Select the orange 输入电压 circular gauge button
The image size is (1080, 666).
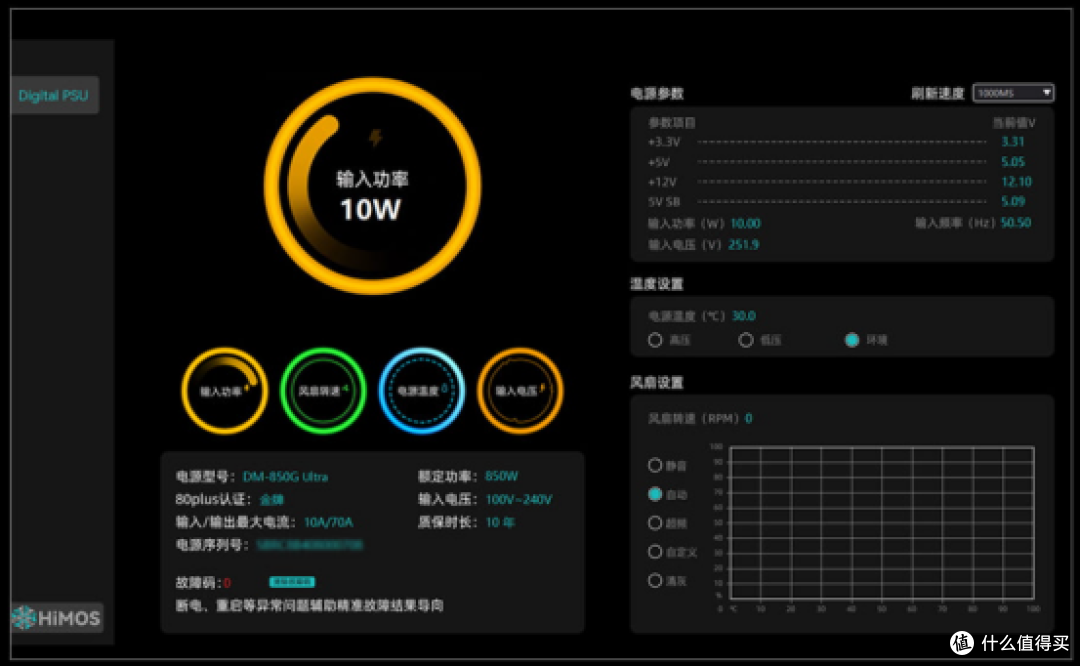click(520, 391)
